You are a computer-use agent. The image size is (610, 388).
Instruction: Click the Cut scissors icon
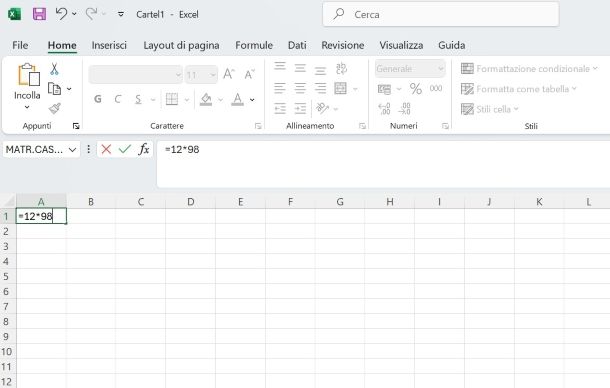coord(54,69)
